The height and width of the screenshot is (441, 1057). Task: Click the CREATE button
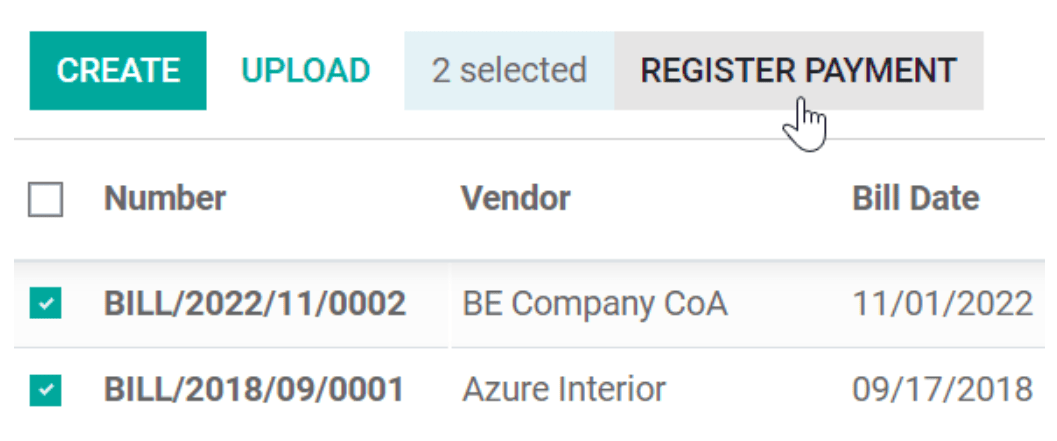coord(118,71)
